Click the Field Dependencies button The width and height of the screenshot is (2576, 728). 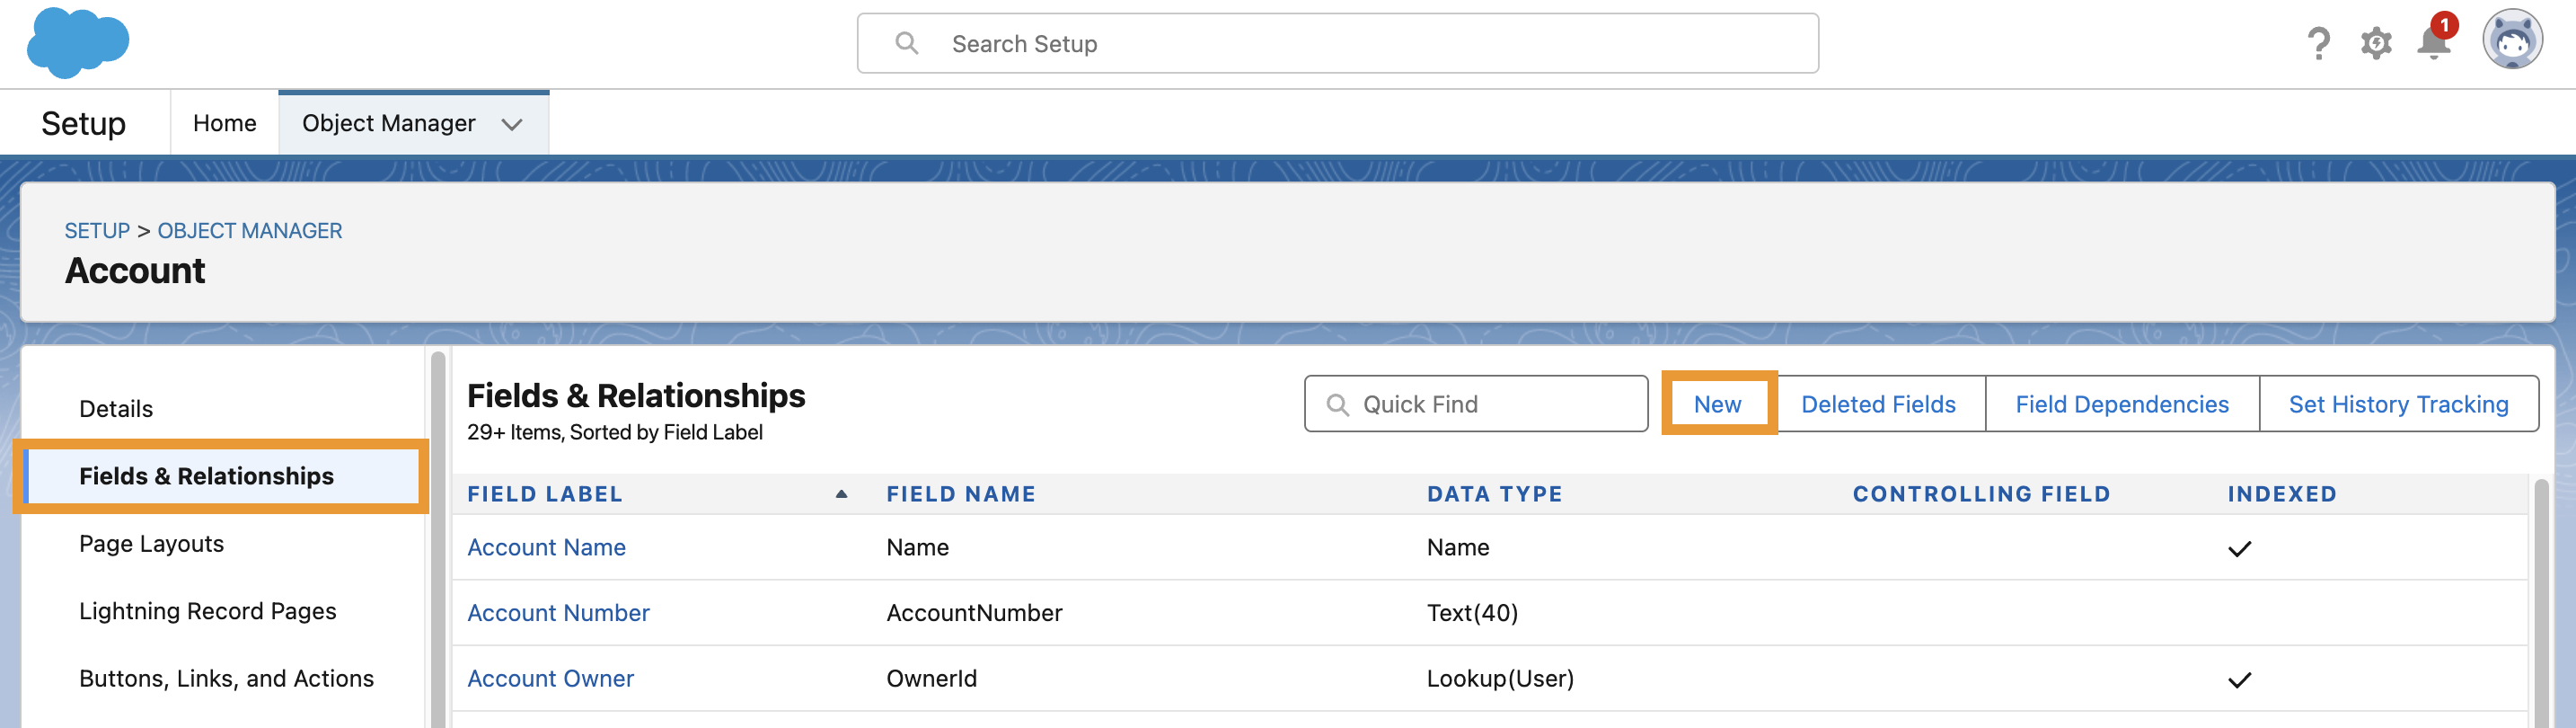point(2122,404)
